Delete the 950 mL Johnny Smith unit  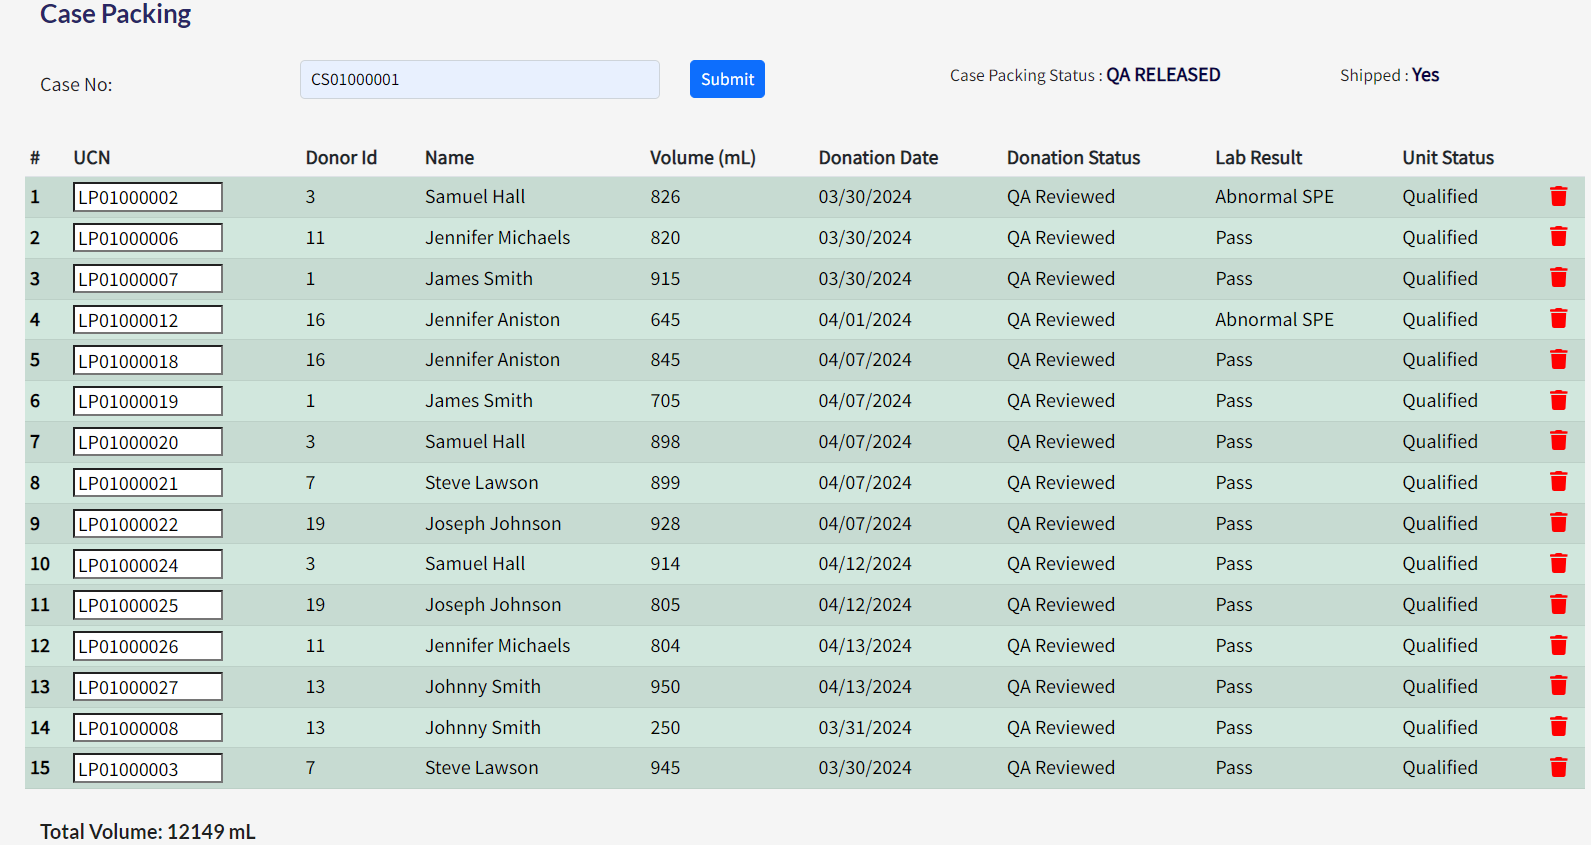(x=1558, y=686)
